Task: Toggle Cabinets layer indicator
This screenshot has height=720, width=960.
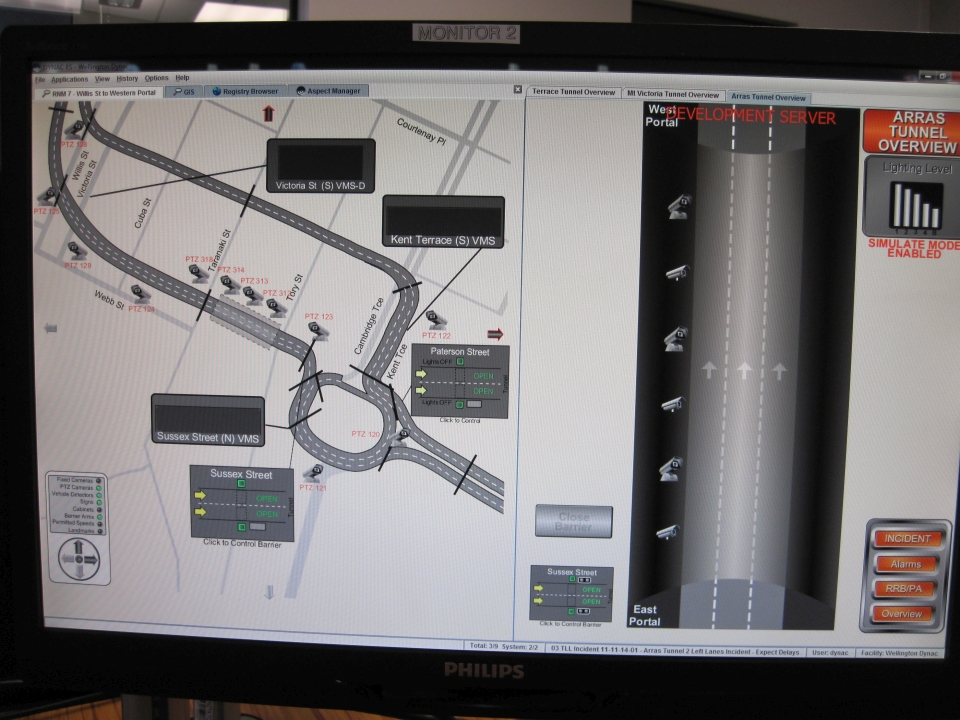Action: 99,509
